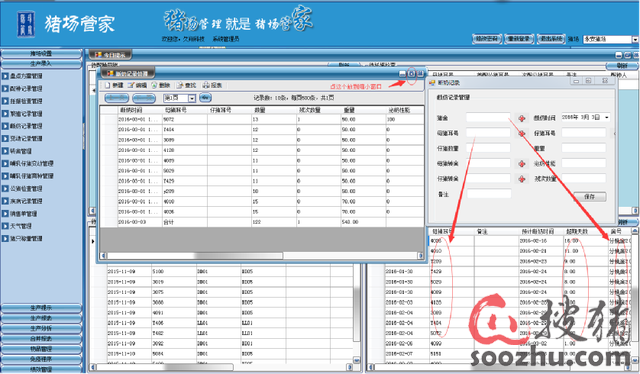The height and width of the screenshot is (374, 640).
Task: Click the 删除 (delete) toolbar icon
Action: (x=154, y=85)
